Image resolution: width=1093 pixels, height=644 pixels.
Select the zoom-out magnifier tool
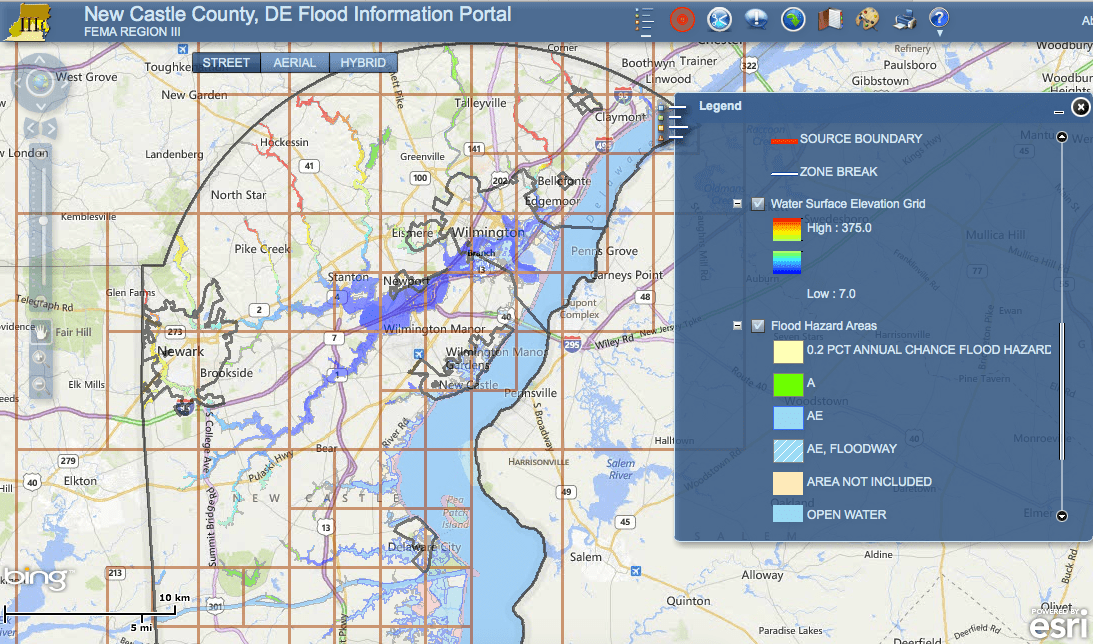point(40,383)
